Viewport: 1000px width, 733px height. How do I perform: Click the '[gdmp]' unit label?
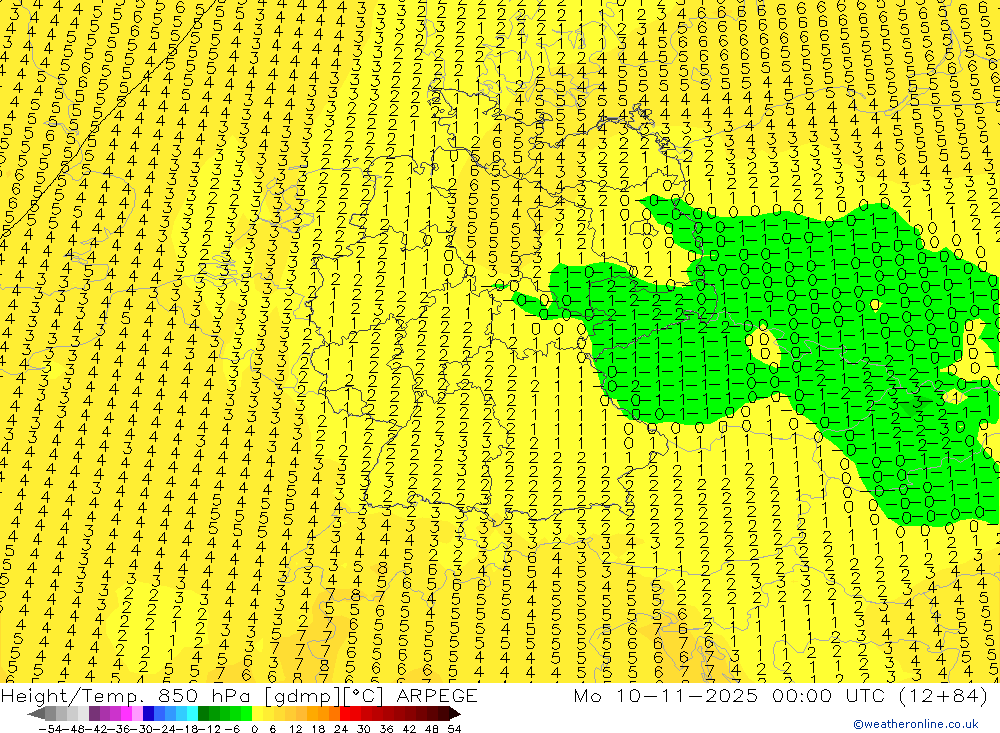[x=302, y=697]
